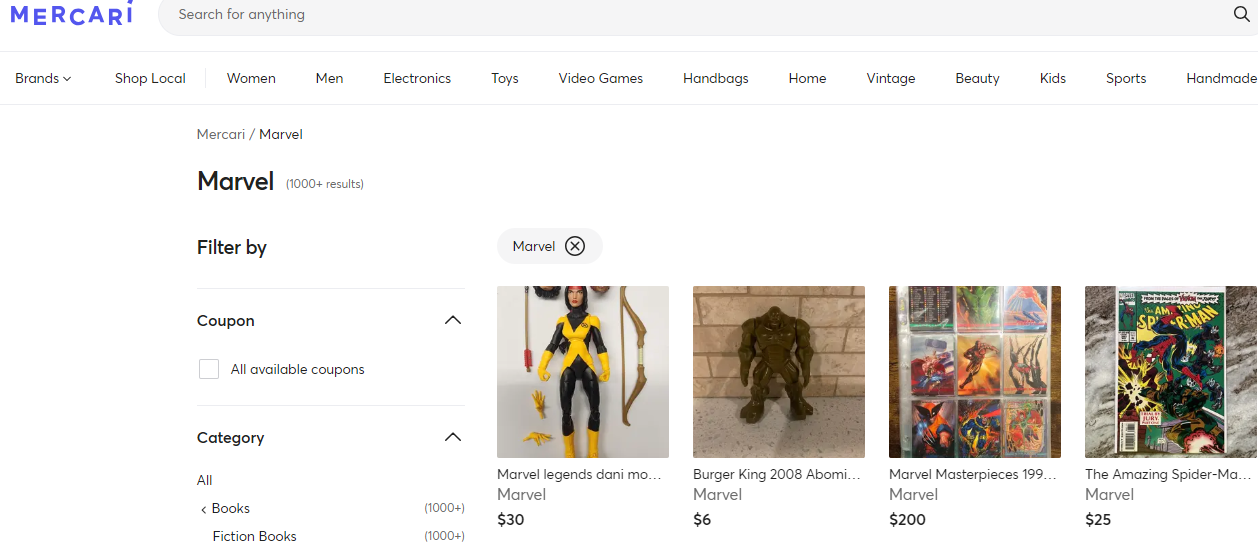Open the Kids category
1258x548 pixels.
1053,78
